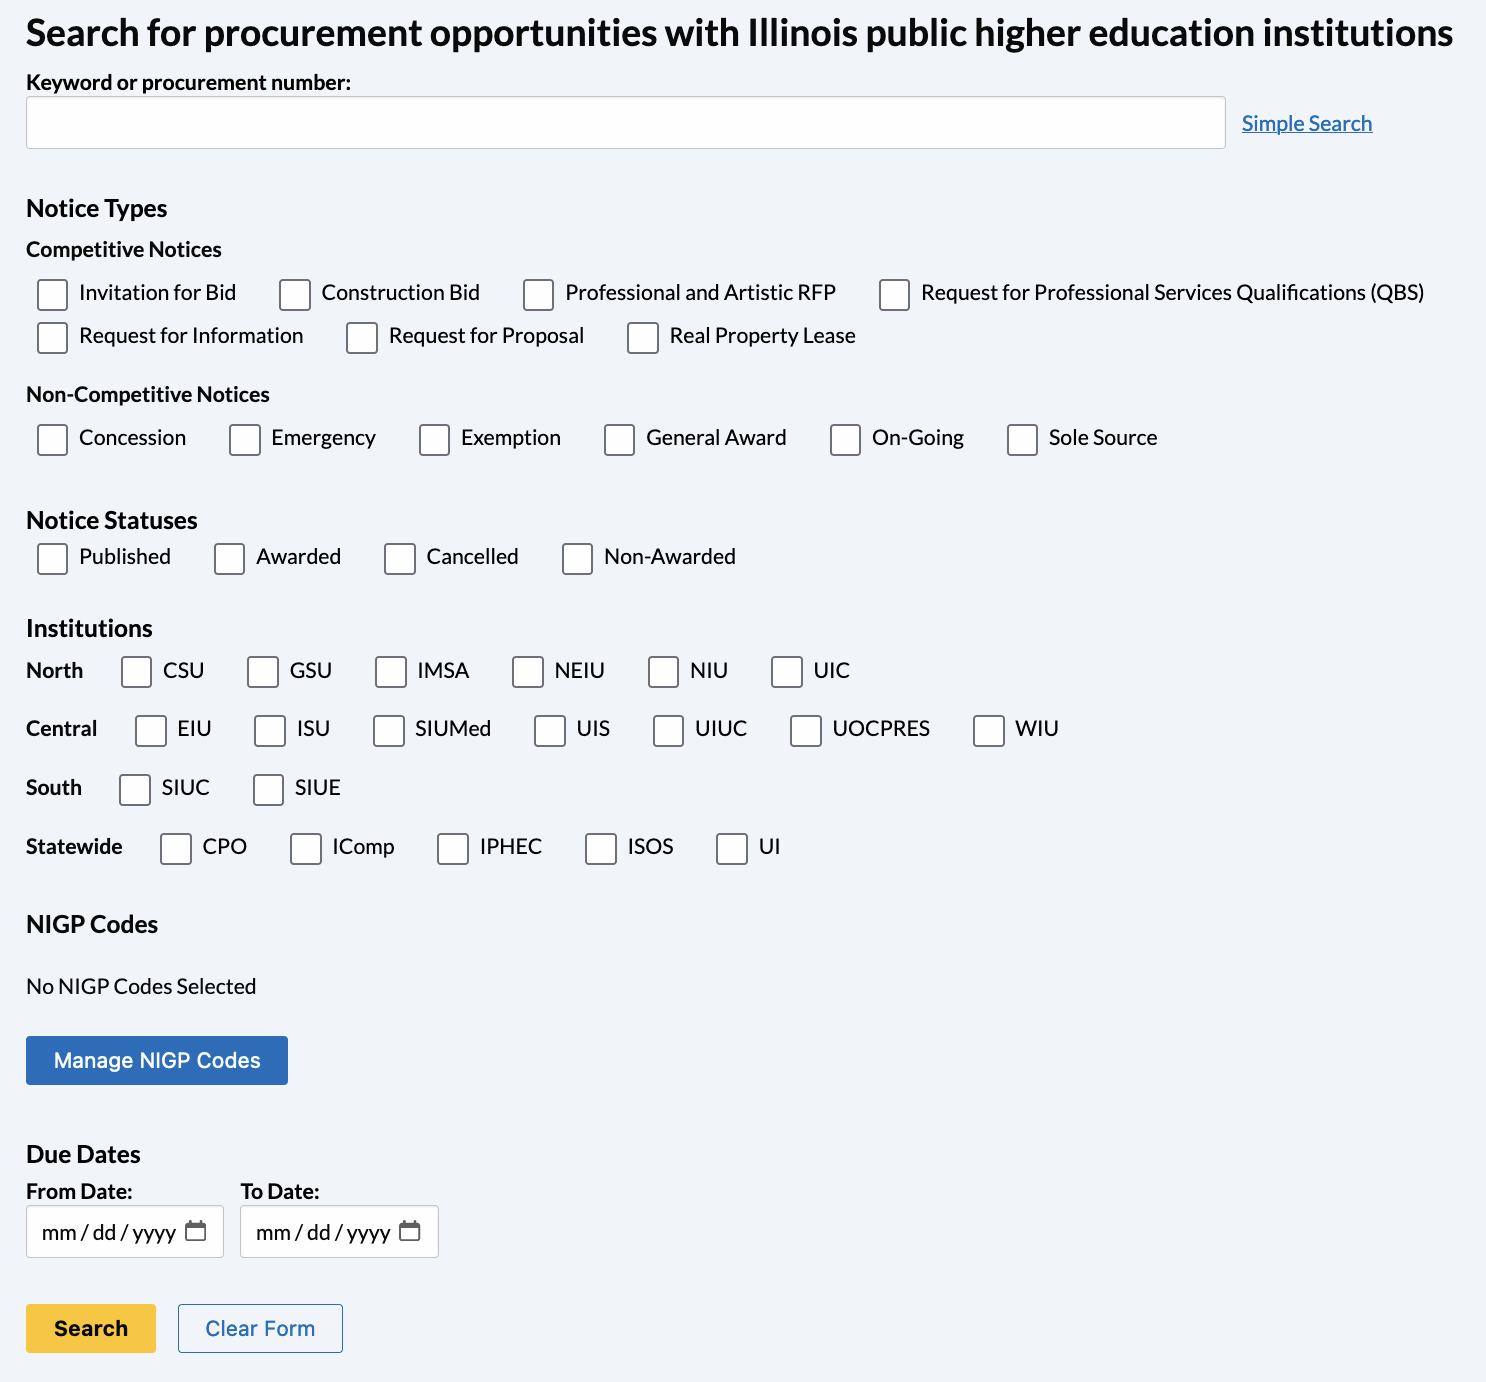The image size is (1486, 1382).
Task: Tick the WIU checkbox
Action: pyautogui.click(x=989, y=731)
